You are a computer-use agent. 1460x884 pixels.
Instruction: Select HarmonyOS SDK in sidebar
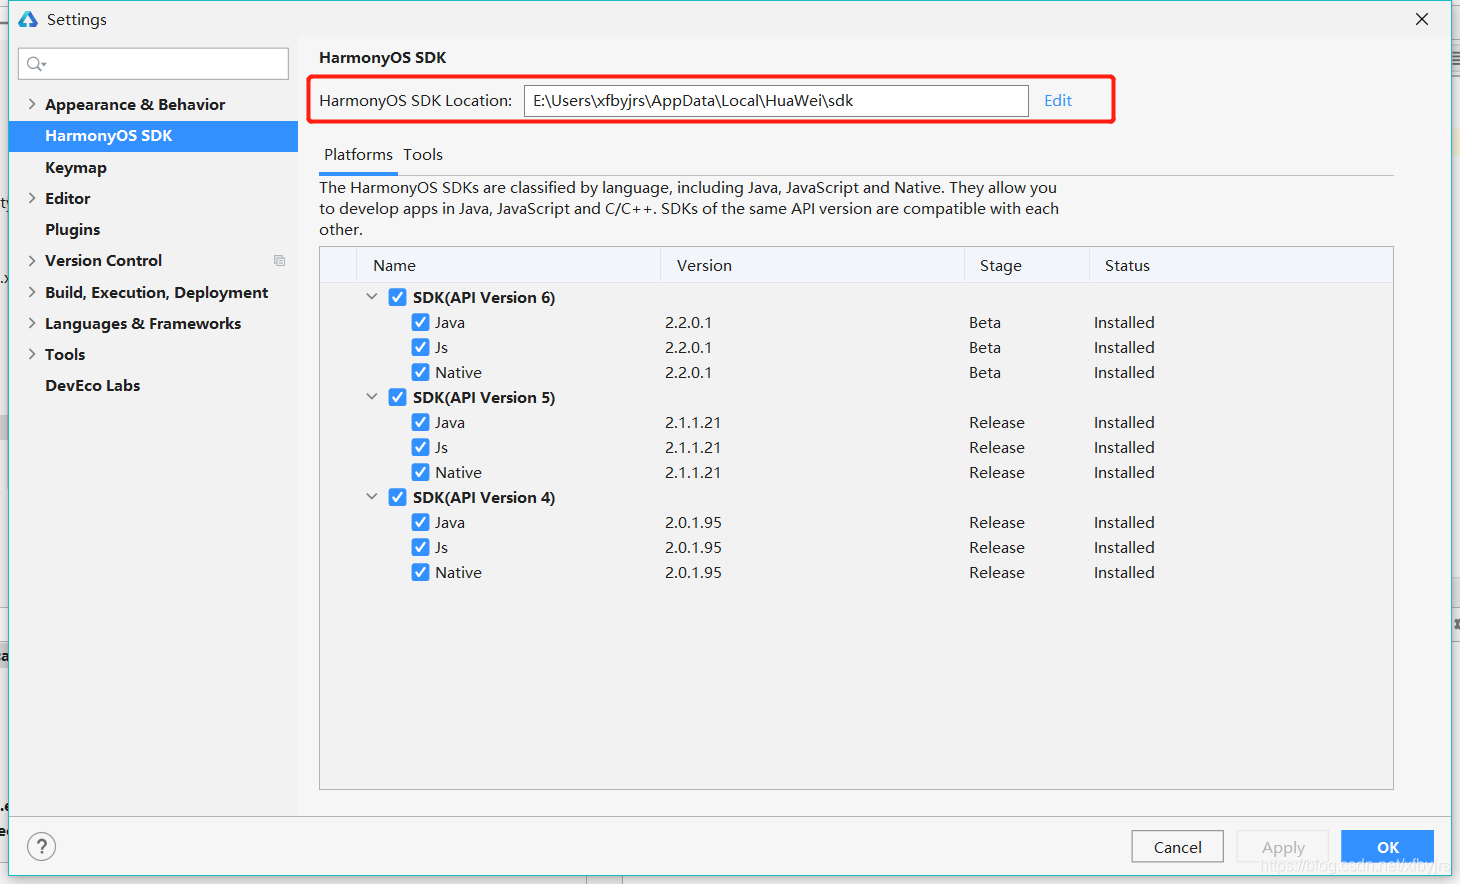153,136
